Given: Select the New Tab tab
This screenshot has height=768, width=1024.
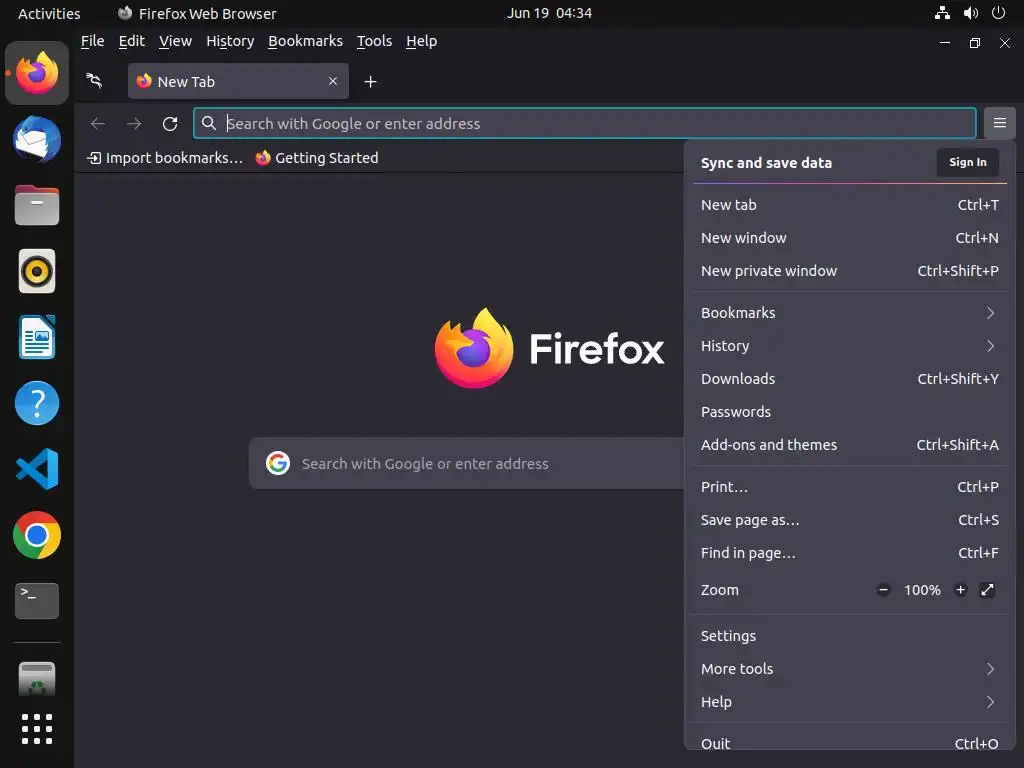Looking at the screenshot, I should tap(238, 82).
